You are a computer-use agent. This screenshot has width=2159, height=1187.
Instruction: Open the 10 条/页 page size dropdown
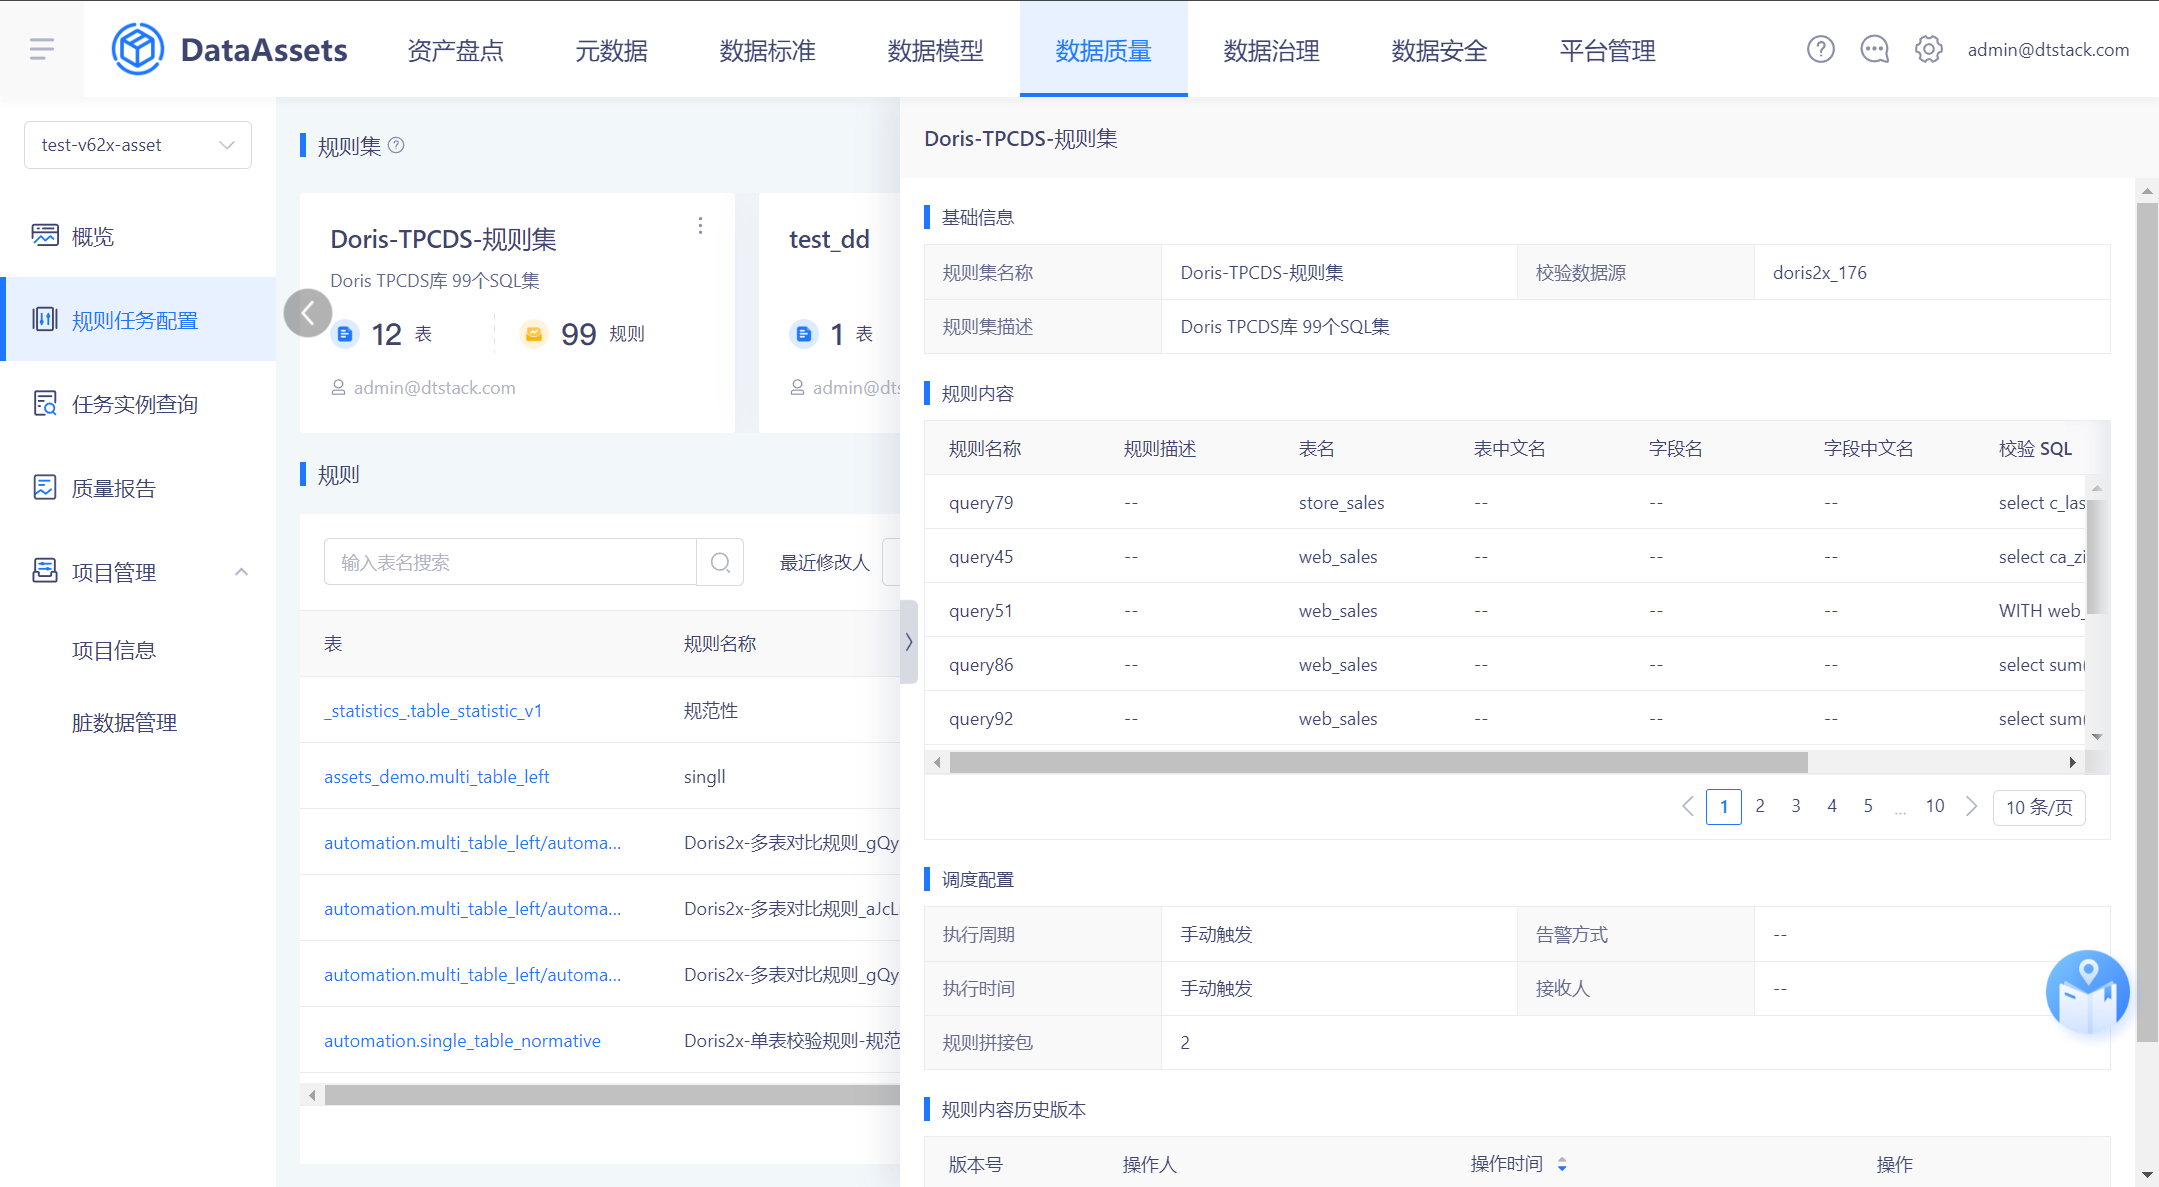2039,807
